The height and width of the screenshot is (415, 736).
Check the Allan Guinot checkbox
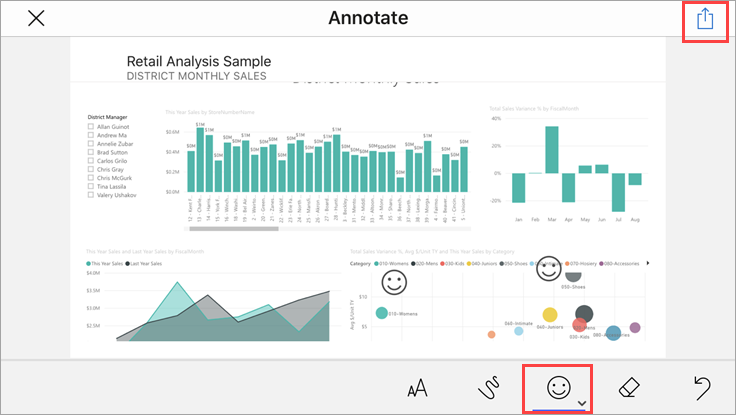(91, 127)
